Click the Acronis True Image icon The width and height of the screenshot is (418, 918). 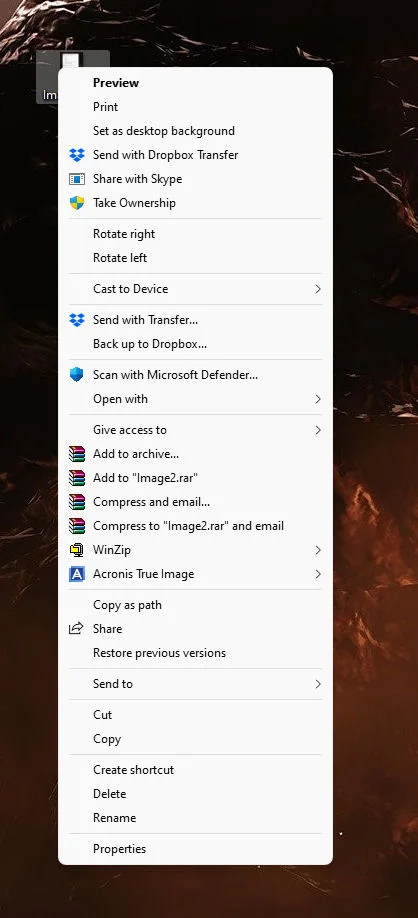[77, 574]
